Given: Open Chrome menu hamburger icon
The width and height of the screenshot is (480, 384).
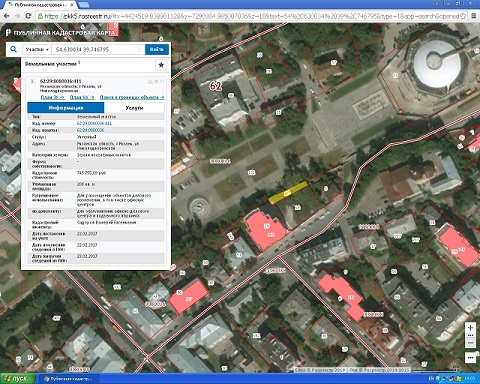Looking at the screenshot, I should point(474,16).
